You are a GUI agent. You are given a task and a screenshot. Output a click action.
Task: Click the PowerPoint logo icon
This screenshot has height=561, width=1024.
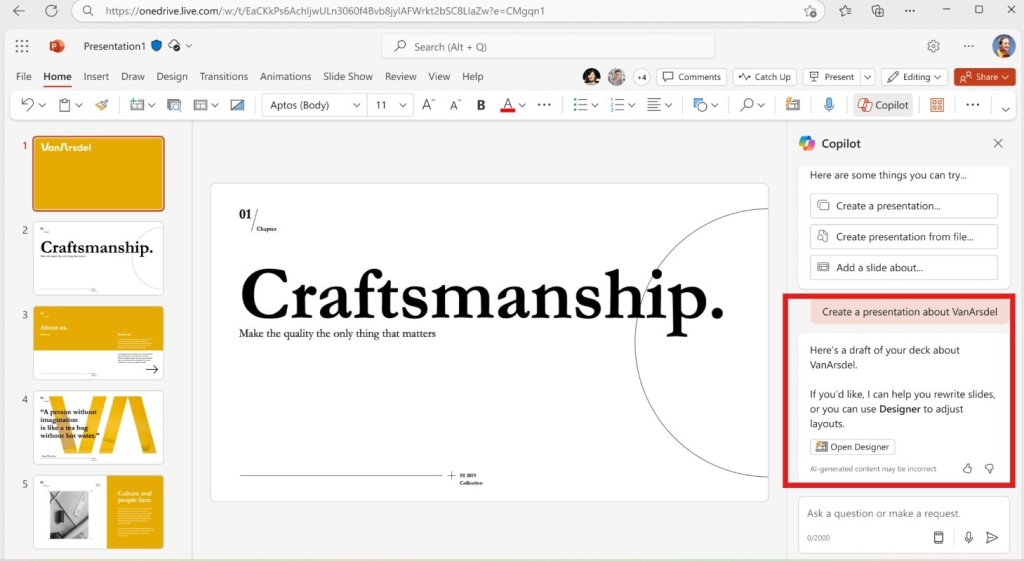(x=57, y=46)
